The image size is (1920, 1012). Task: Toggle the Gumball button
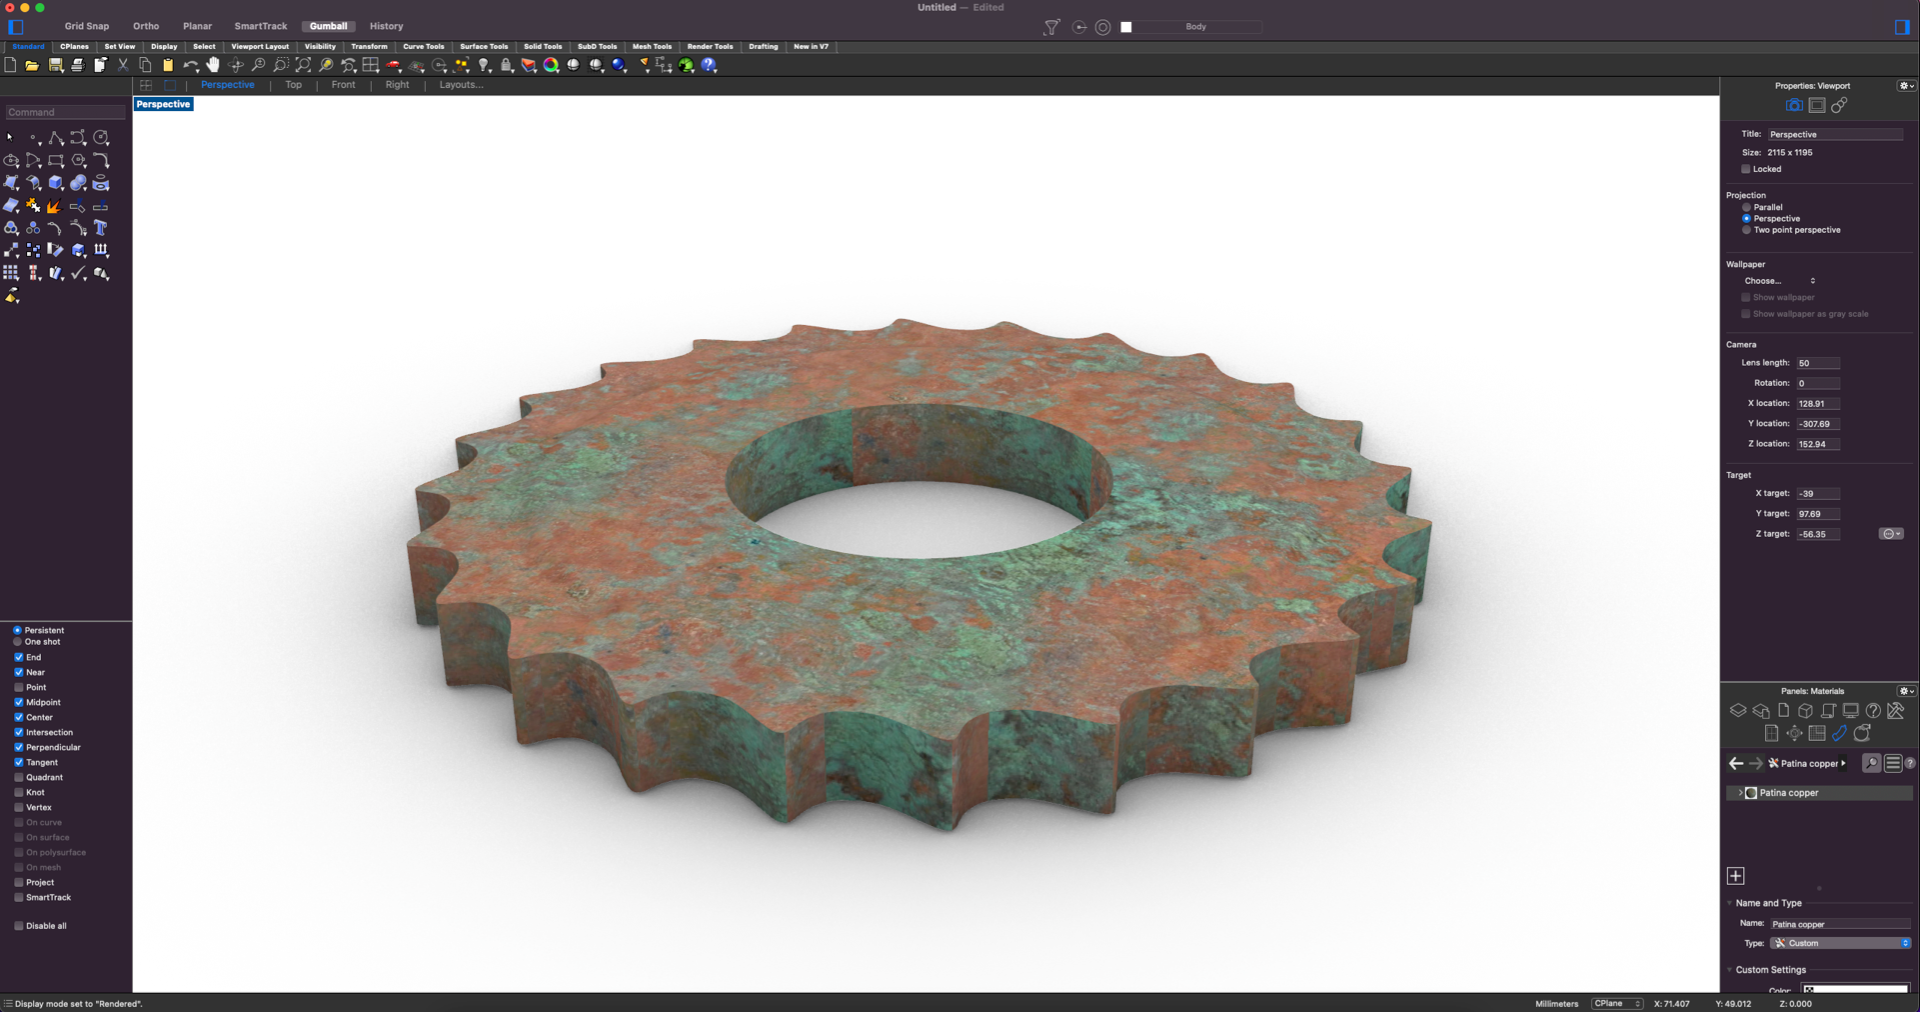click(x=328, y=26)
